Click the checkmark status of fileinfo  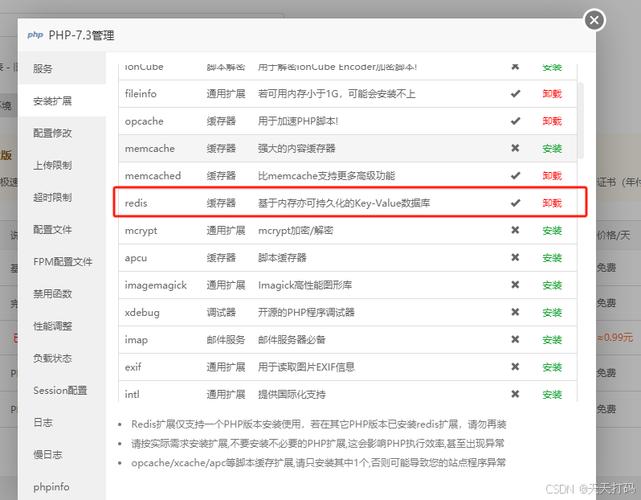[515, 94]
